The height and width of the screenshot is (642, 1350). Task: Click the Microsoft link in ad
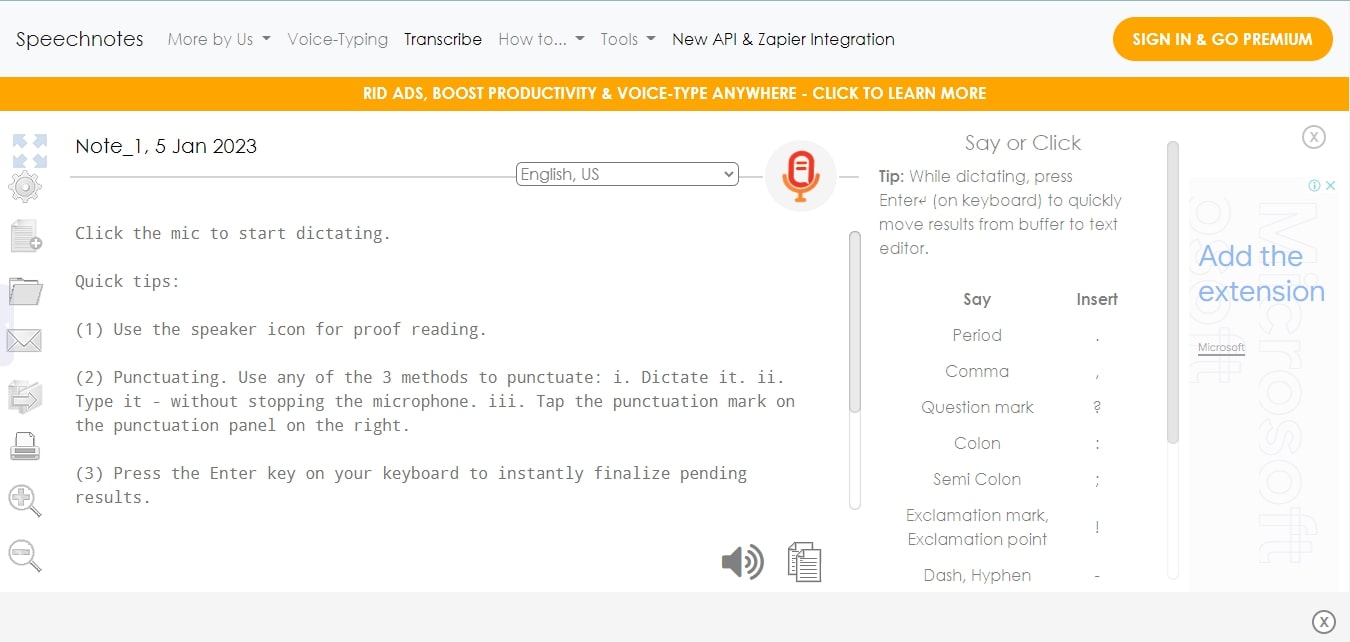(x=1221, y=348)
